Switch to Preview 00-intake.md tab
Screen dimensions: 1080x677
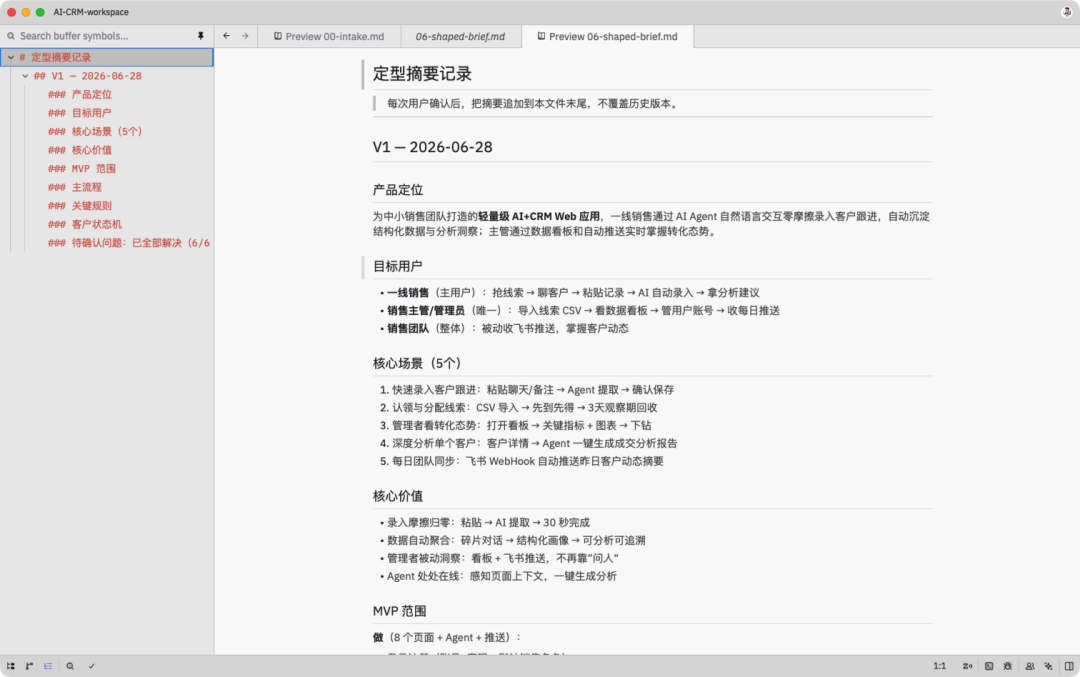[x=329, y=37]
